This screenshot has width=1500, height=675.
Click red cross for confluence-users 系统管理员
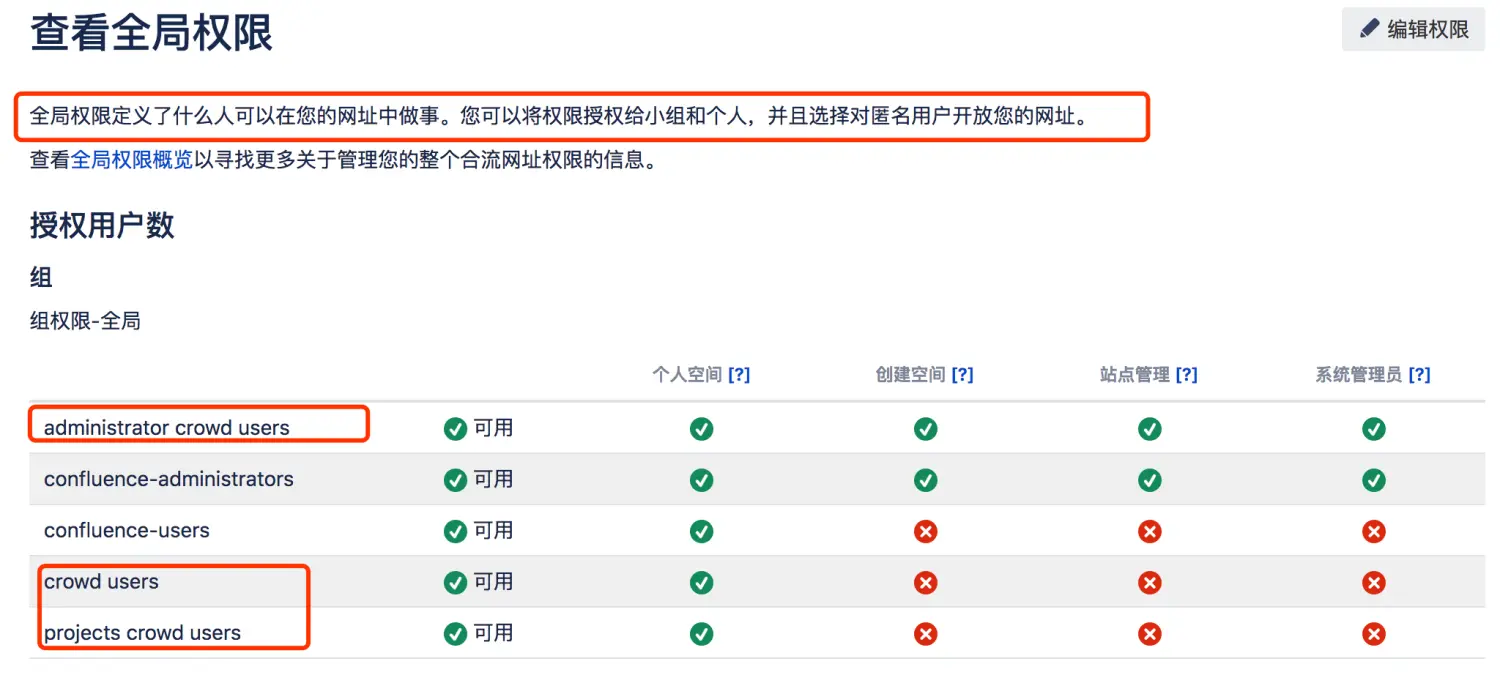tap(1374, 531)
